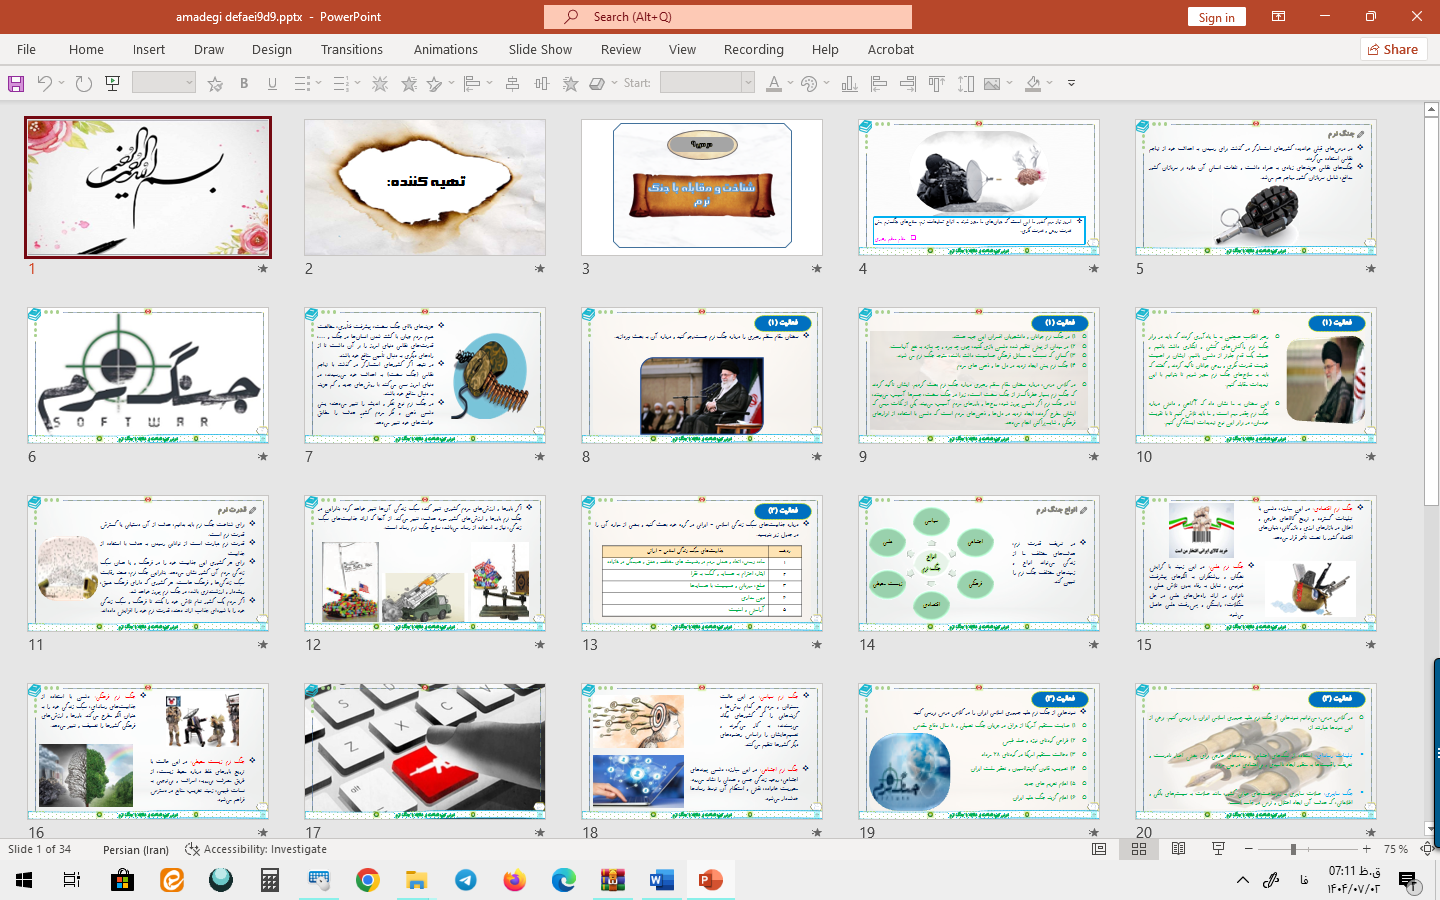Open Reading View from status bar
The height and width of the screenshot is (900, 1440).
[x=1178, y=849]
